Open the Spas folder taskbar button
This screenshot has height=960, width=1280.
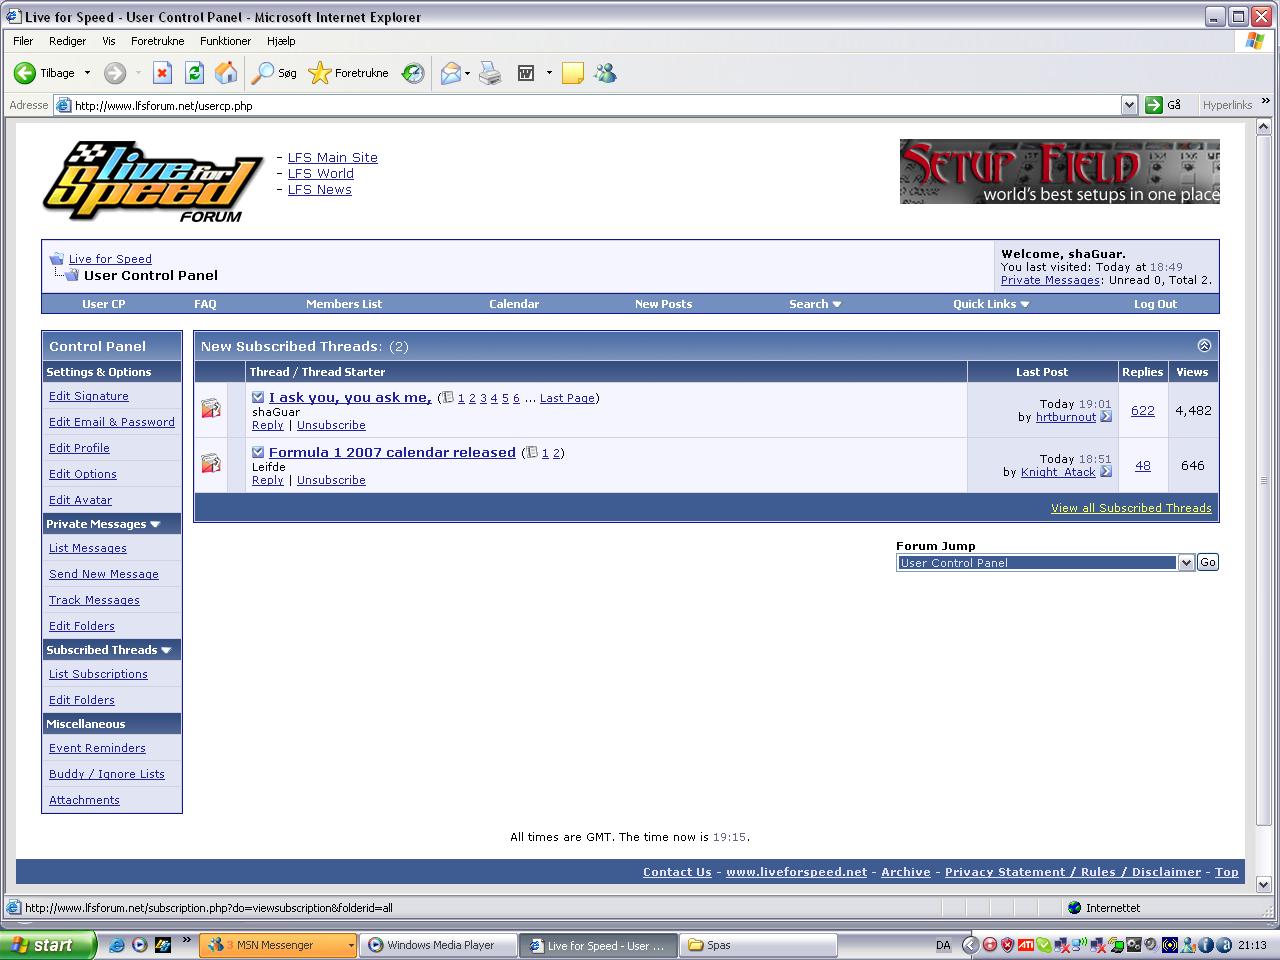tap(759, 945)
